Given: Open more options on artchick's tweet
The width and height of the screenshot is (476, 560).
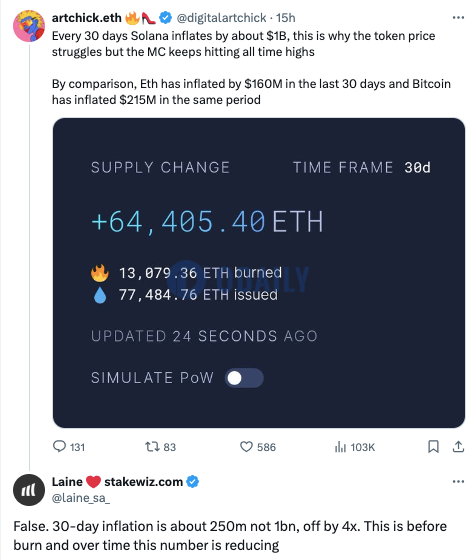Looking at the screenshot, I should [x=458, y=18].
